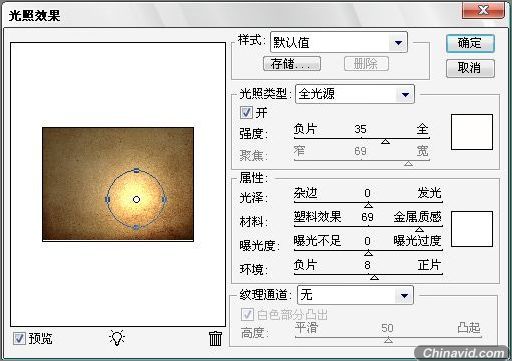Image resolution: width=512 pixels, height=361 pixels.
Task: Click the 环境 ambience slider handle
Action: click(374, 277)
